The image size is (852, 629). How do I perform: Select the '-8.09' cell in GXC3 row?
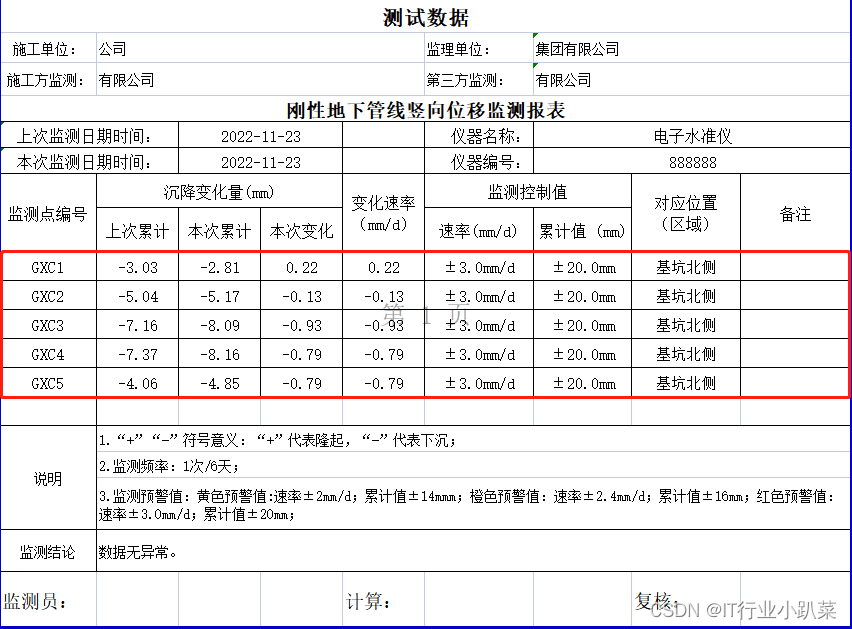click(x=219, y=325)
